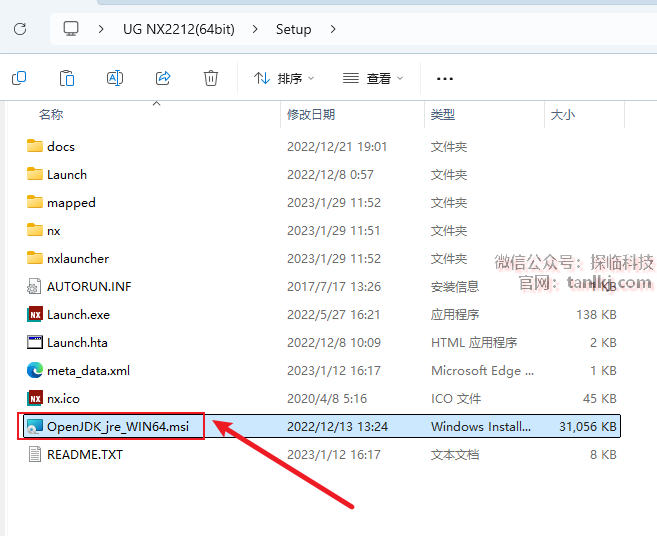Select the nxlauncher folder name
This screenshot has width=657, height=536.
click(78, 259)
